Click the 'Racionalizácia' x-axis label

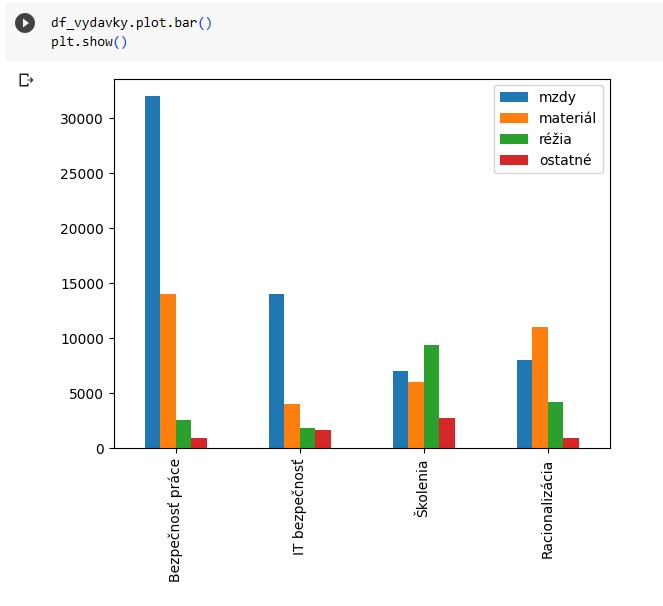[x=547, y=511]
